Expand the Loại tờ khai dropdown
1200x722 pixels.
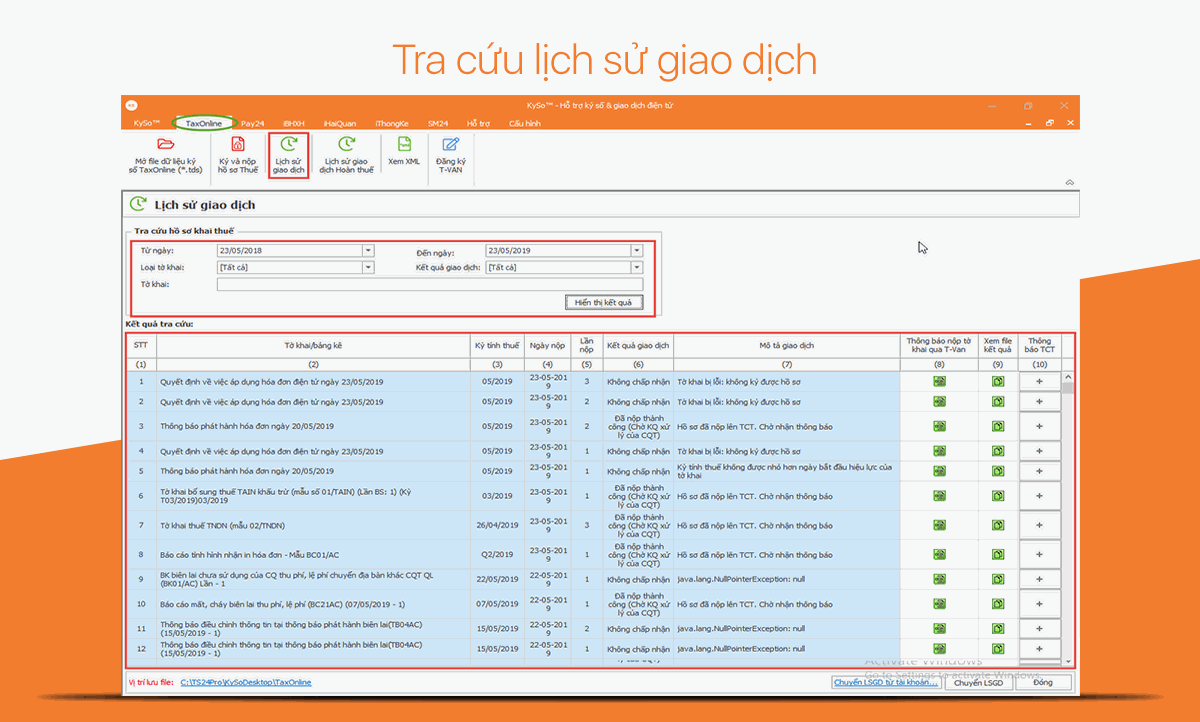coord(368,268)
